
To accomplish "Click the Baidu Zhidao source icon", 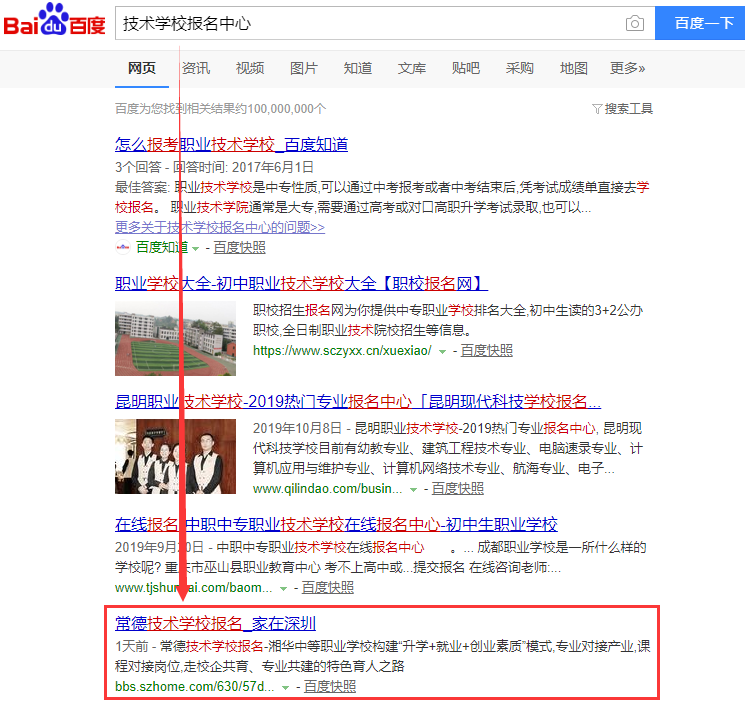I will pyautogui.click(x=123, y=247).
